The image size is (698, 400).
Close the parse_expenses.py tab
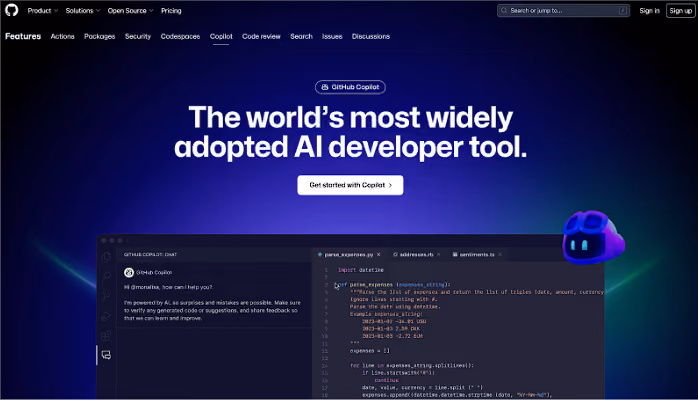tap(379, 255)
